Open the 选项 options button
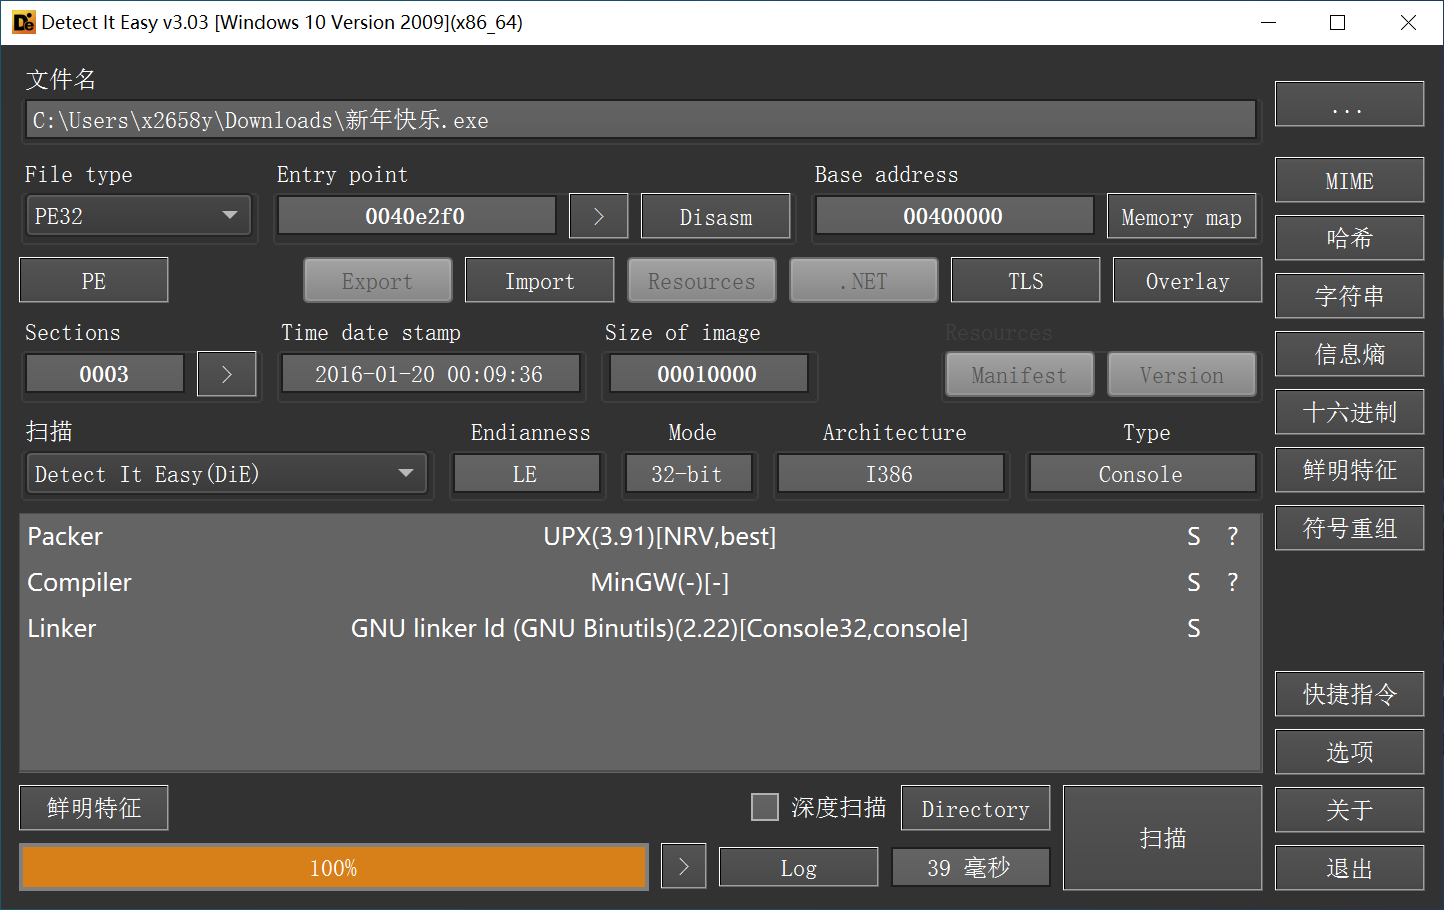 click(1349, 752)
